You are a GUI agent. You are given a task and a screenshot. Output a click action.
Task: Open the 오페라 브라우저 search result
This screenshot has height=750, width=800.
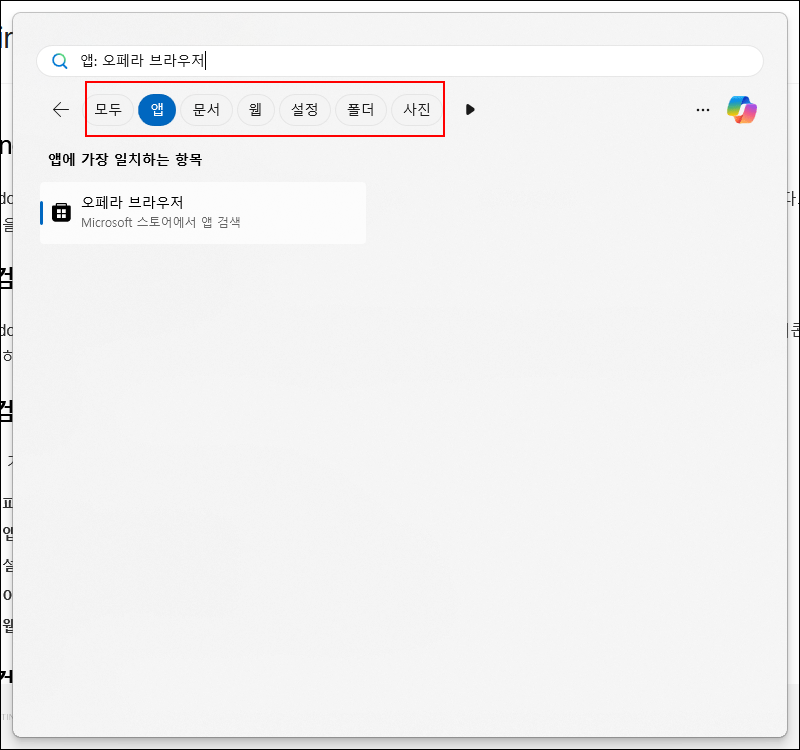(x=203, y=213)
